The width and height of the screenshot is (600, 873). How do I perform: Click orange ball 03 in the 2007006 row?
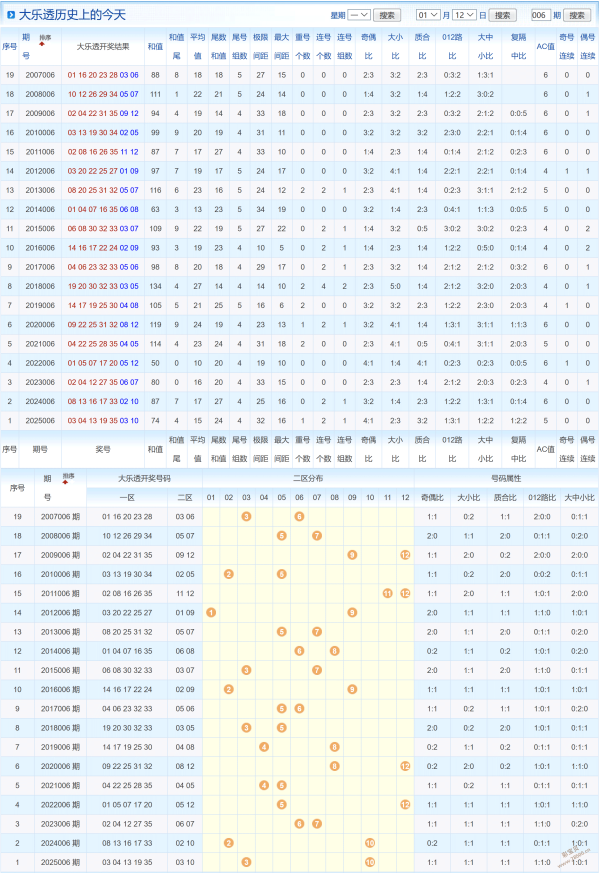[x=246, y=516]
